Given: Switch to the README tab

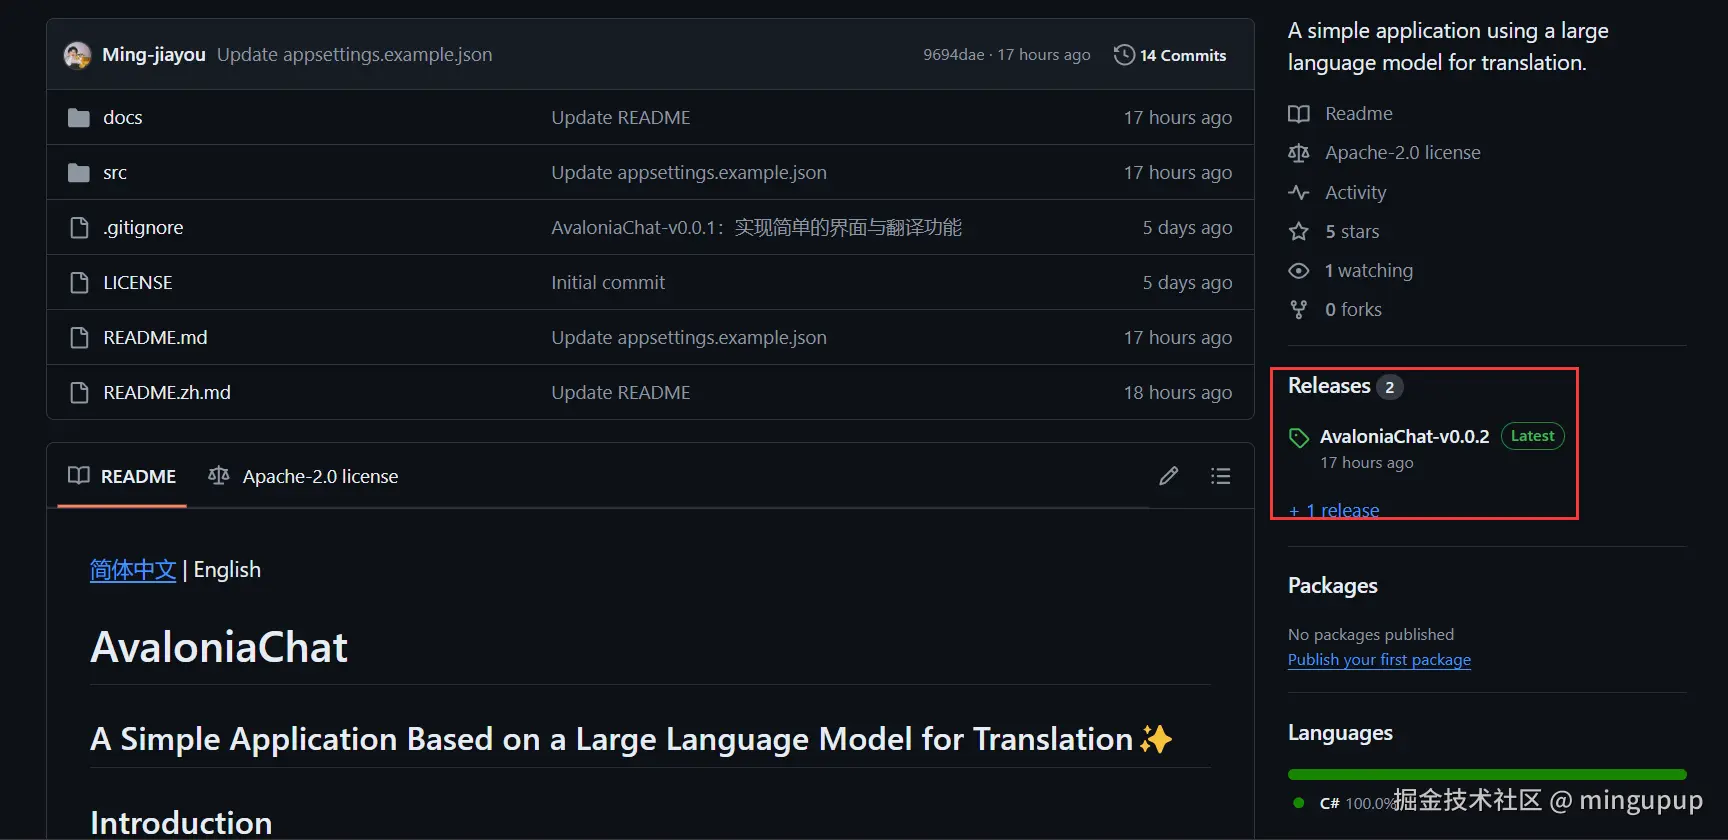Looking at the screenshot, I should tap(122, 477).
